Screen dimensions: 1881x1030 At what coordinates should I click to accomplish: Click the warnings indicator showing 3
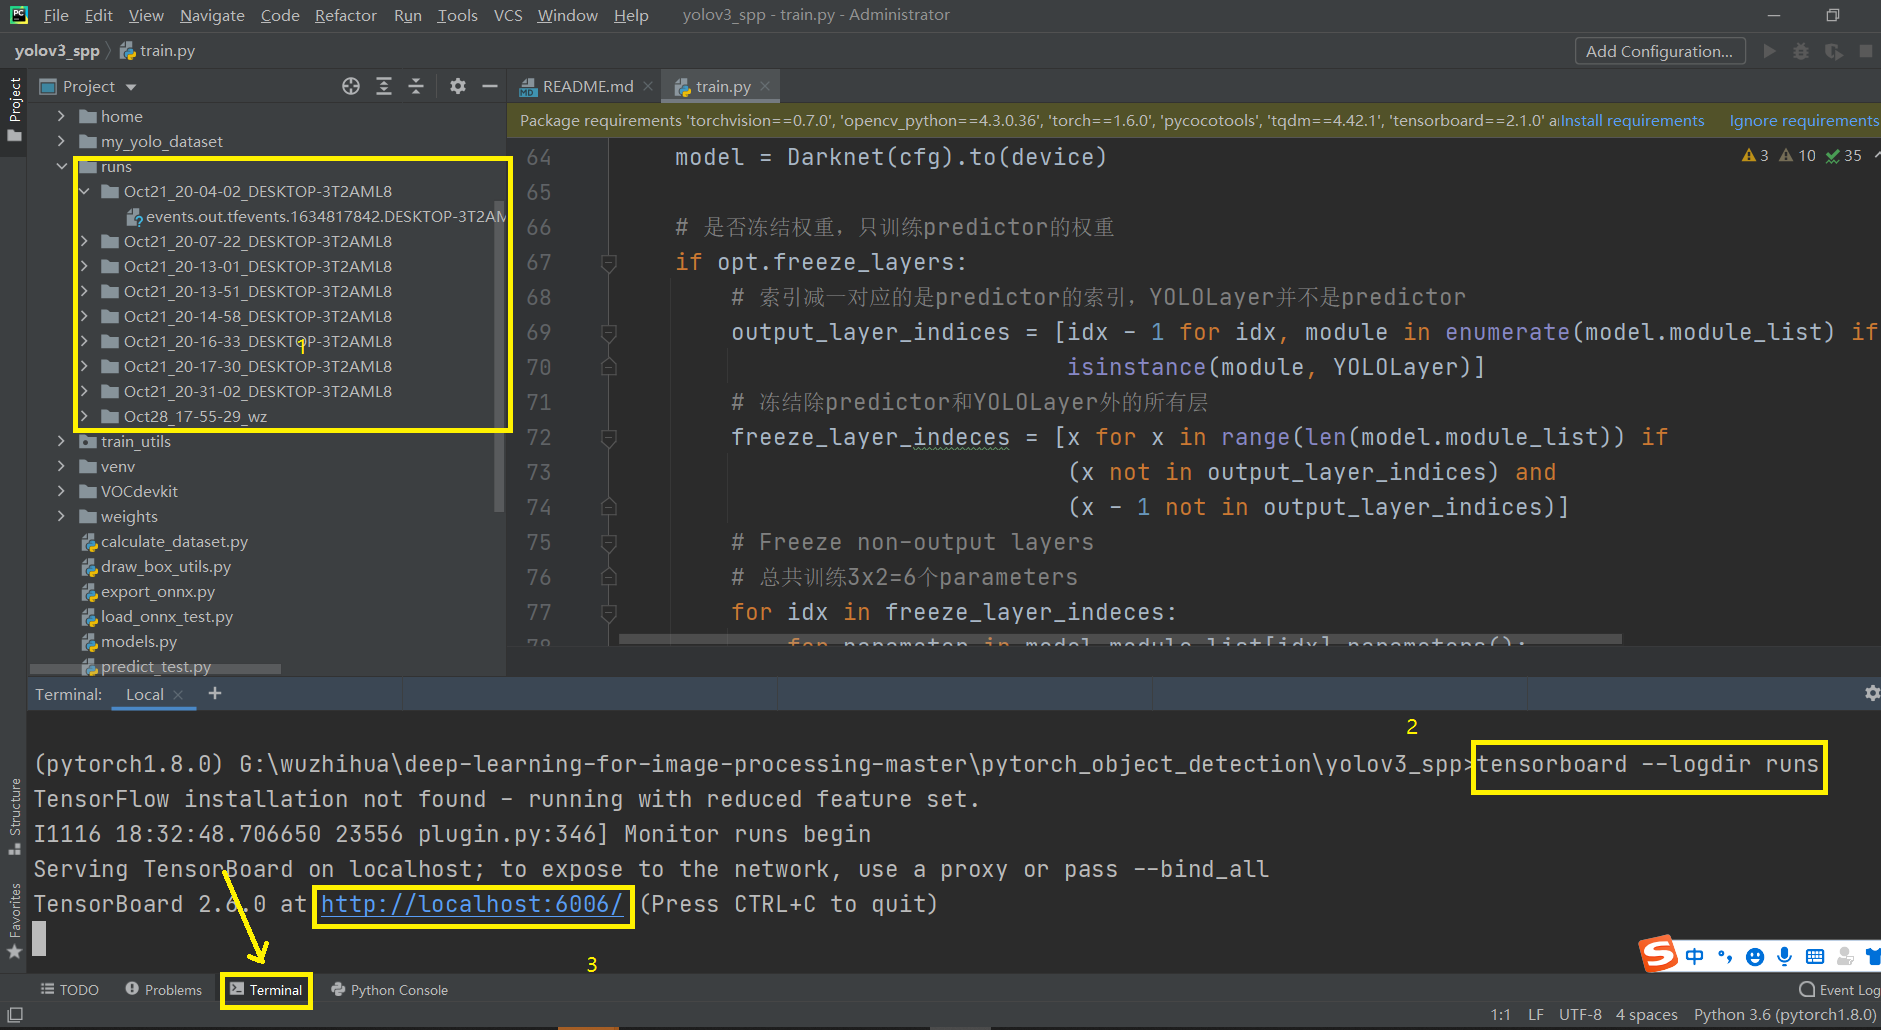point(1755,155)
